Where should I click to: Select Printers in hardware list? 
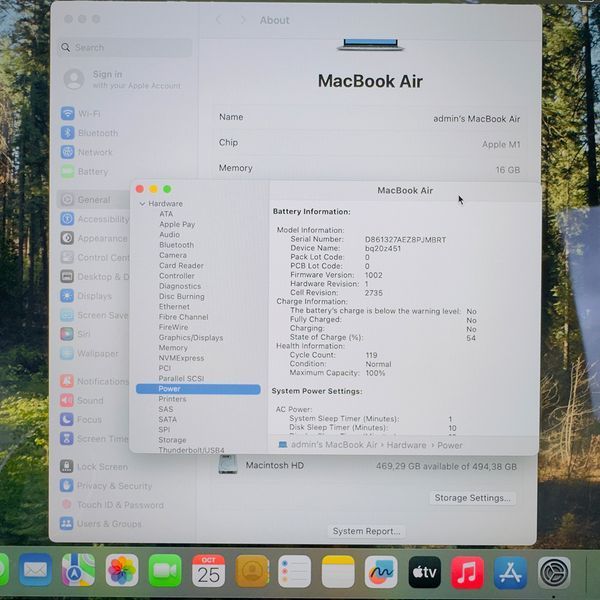pyautogui.click(x=172, y=399)
